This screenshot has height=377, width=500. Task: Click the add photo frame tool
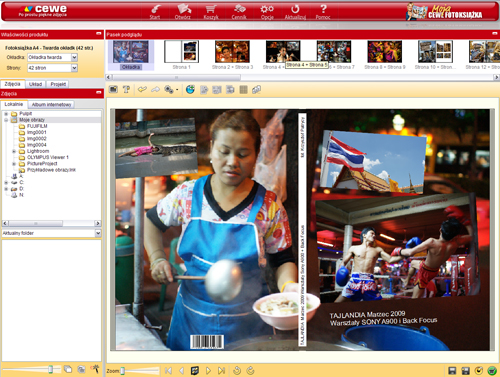tap(114, 89)
